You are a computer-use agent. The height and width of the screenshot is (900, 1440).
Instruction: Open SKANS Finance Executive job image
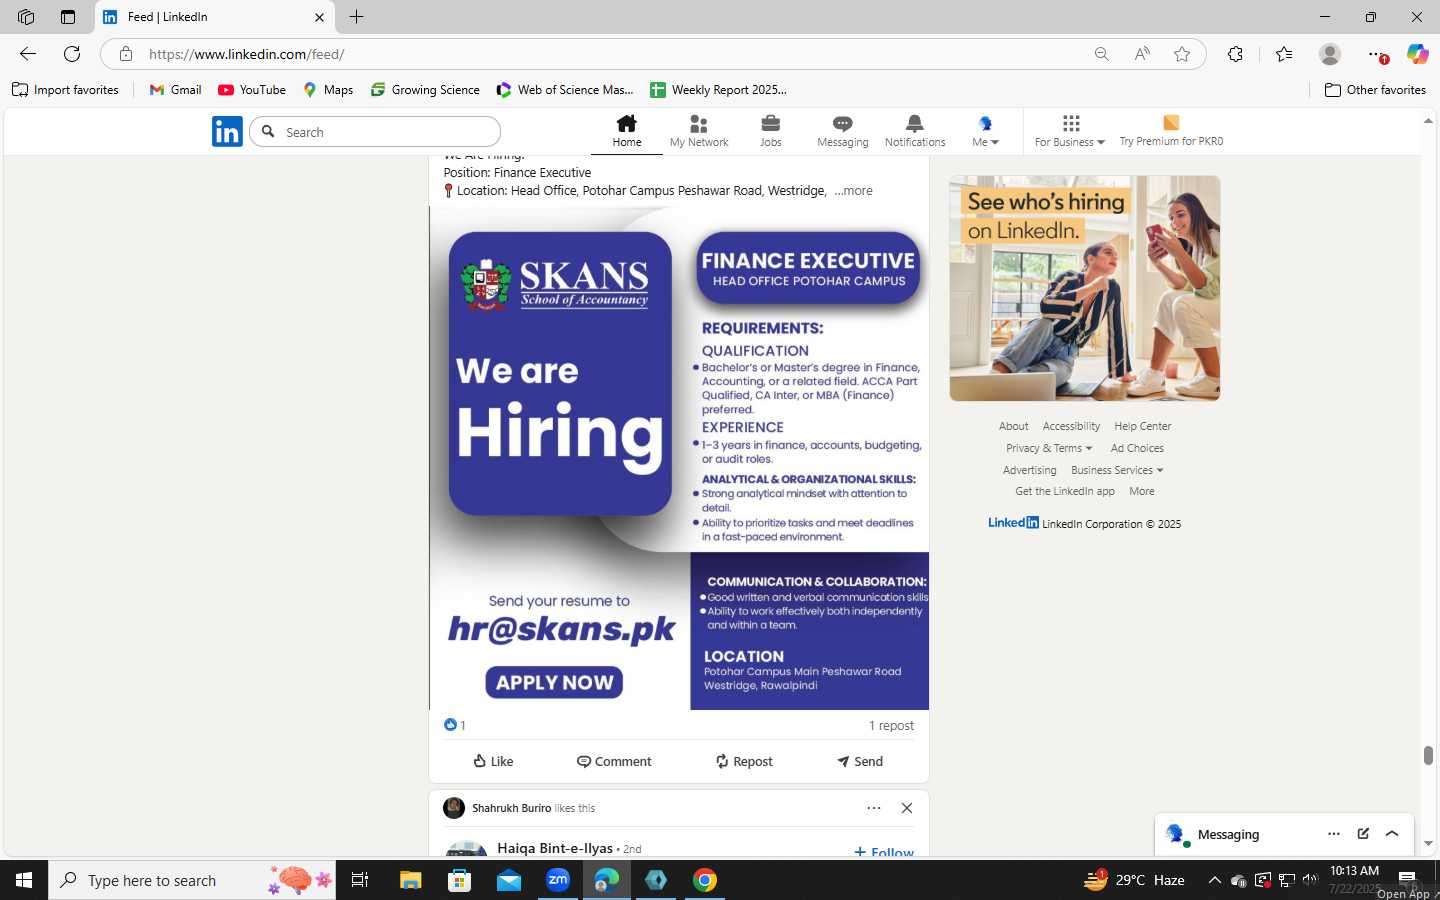coord(679,459)
